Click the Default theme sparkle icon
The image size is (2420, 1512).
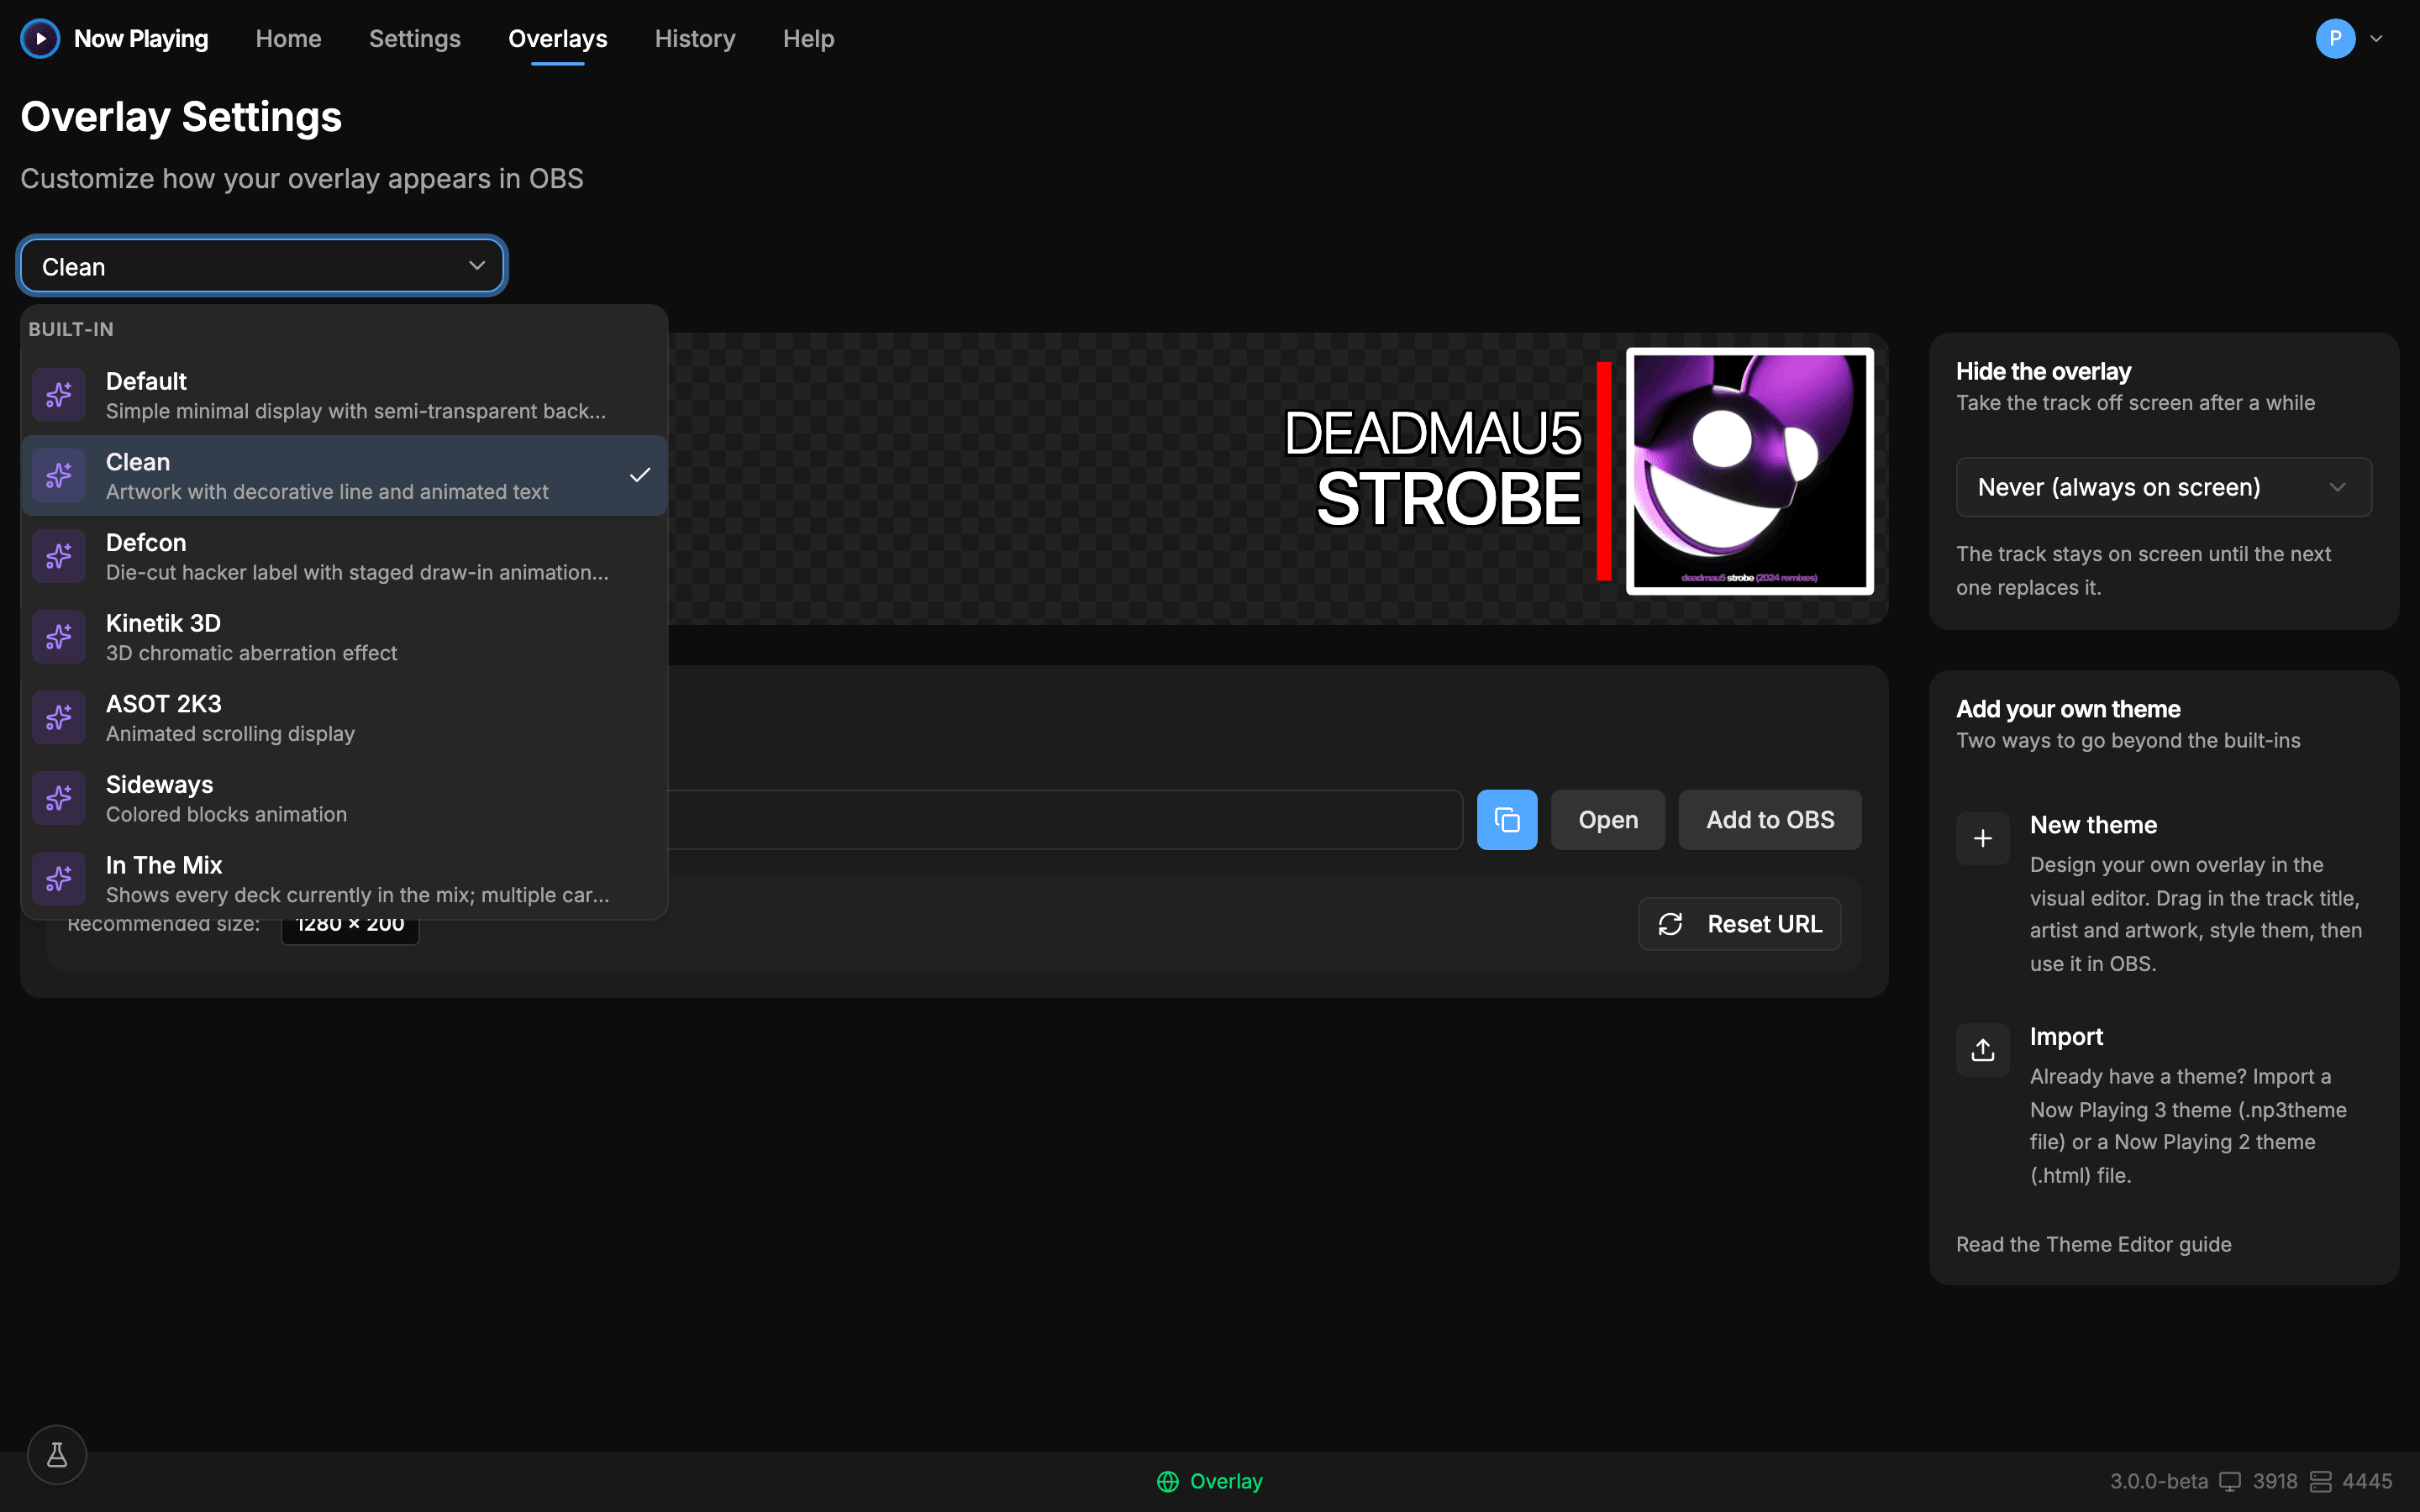[x=59, y=395]
